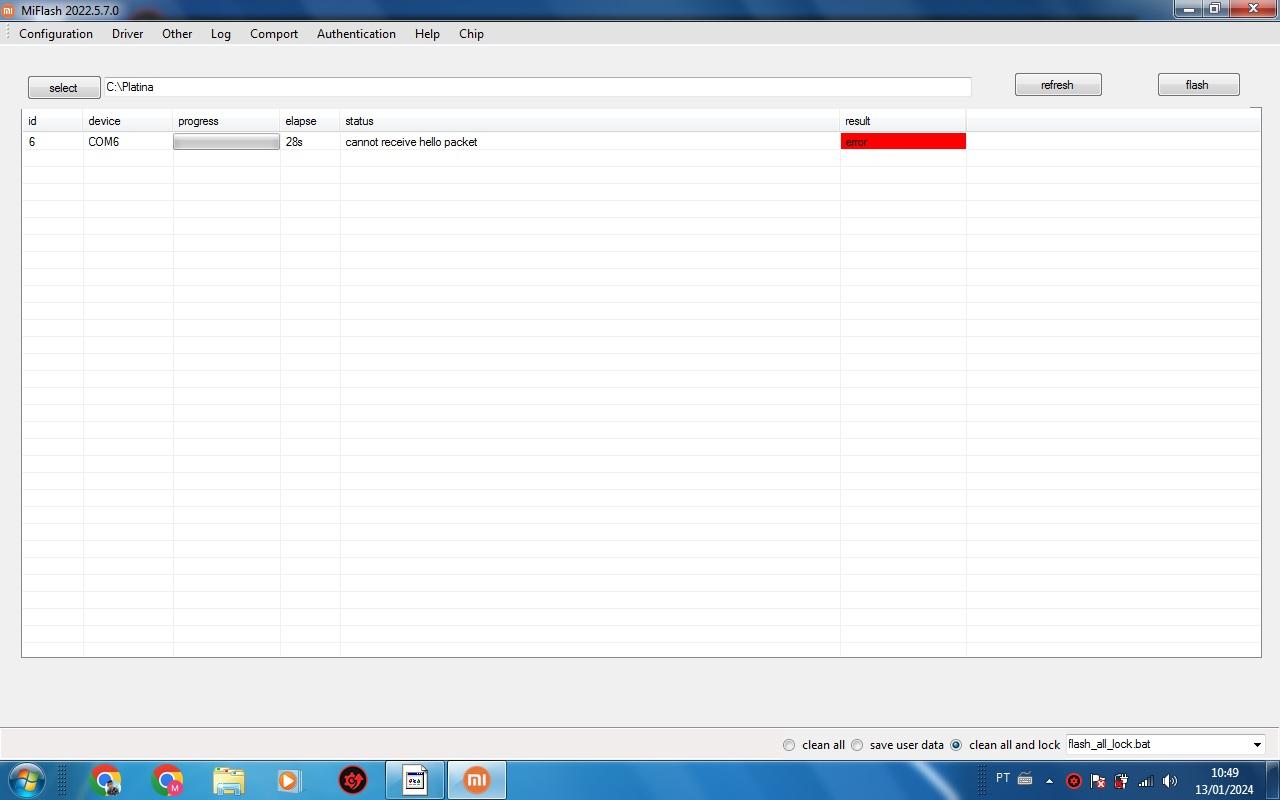Select the save user data option
This screenshot has width=1280, height=800.
click(x=857, y=745)
